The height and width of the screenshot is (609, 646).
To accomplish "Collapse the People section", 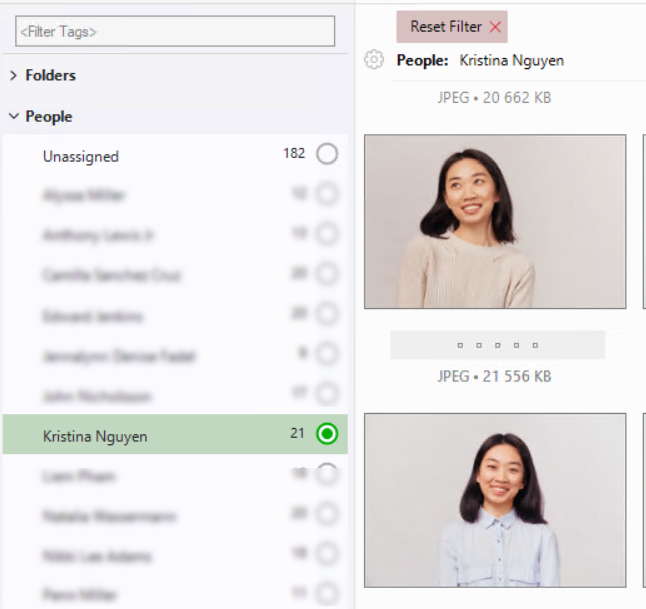I will point(14,117).
